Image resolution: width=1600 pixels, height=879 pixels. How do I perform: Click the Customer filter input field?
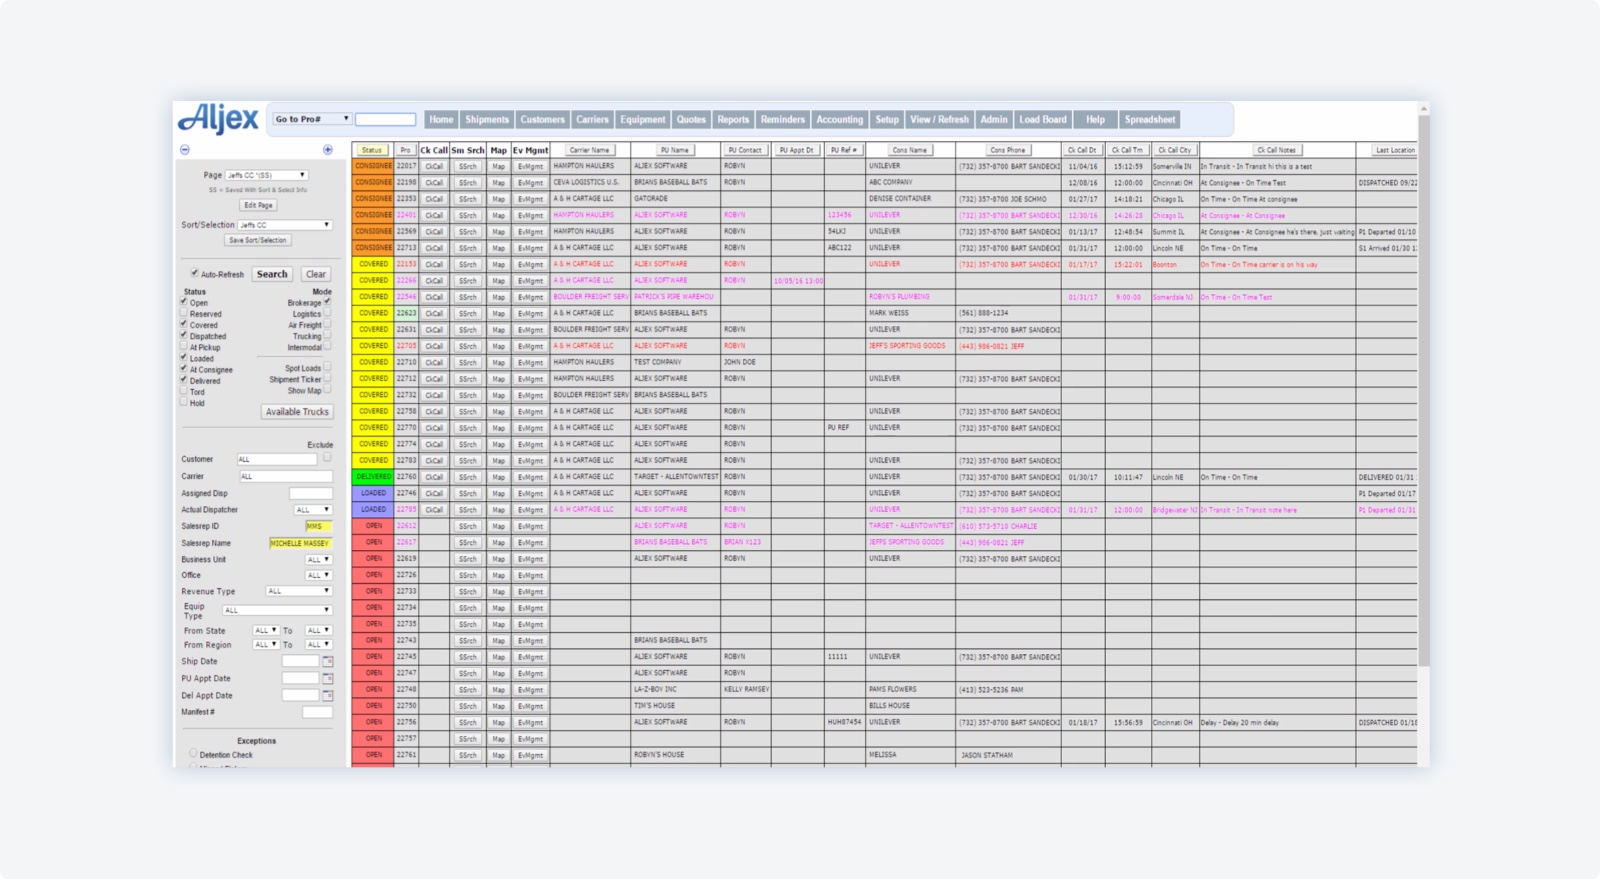tap(277, 460)
